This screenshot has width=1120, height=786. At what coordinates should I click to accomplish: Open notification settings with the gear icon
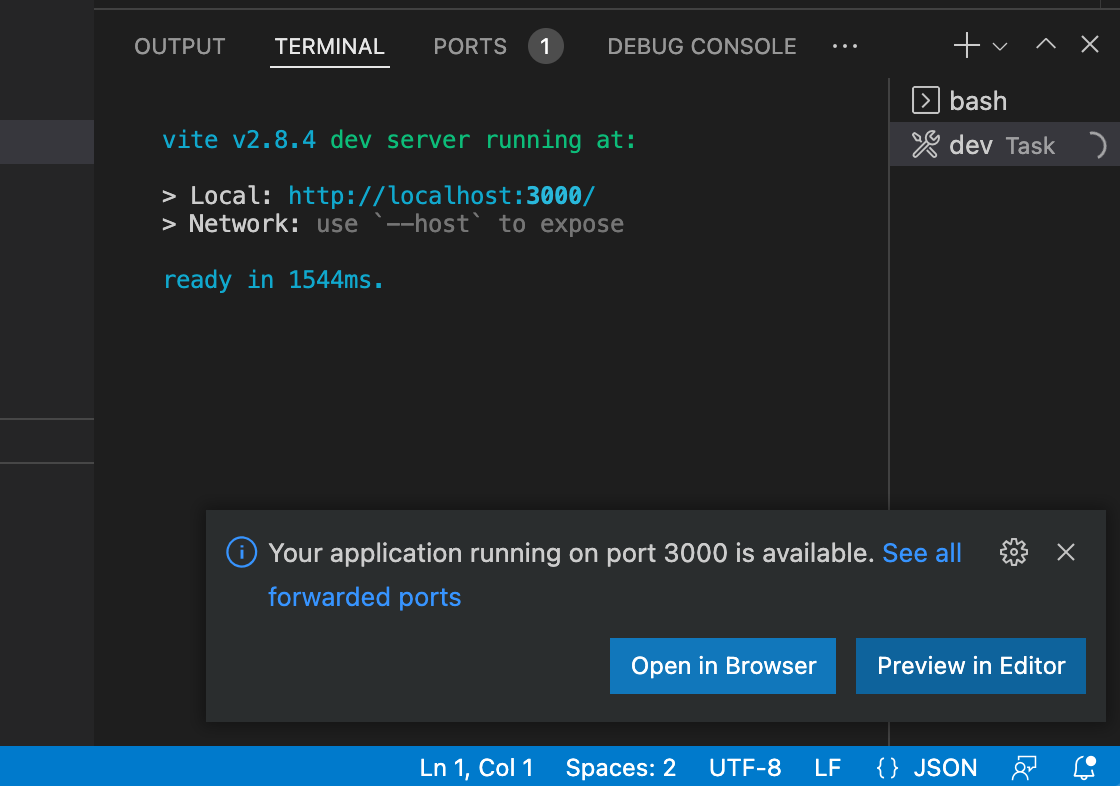point(1014,552)
